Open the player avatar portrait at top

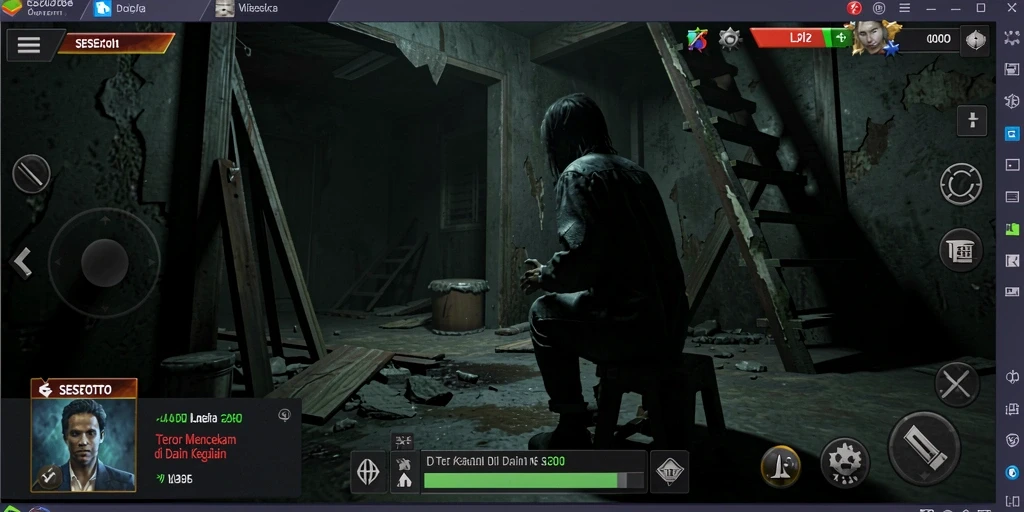pyautogui.click(x=875, y=38)
